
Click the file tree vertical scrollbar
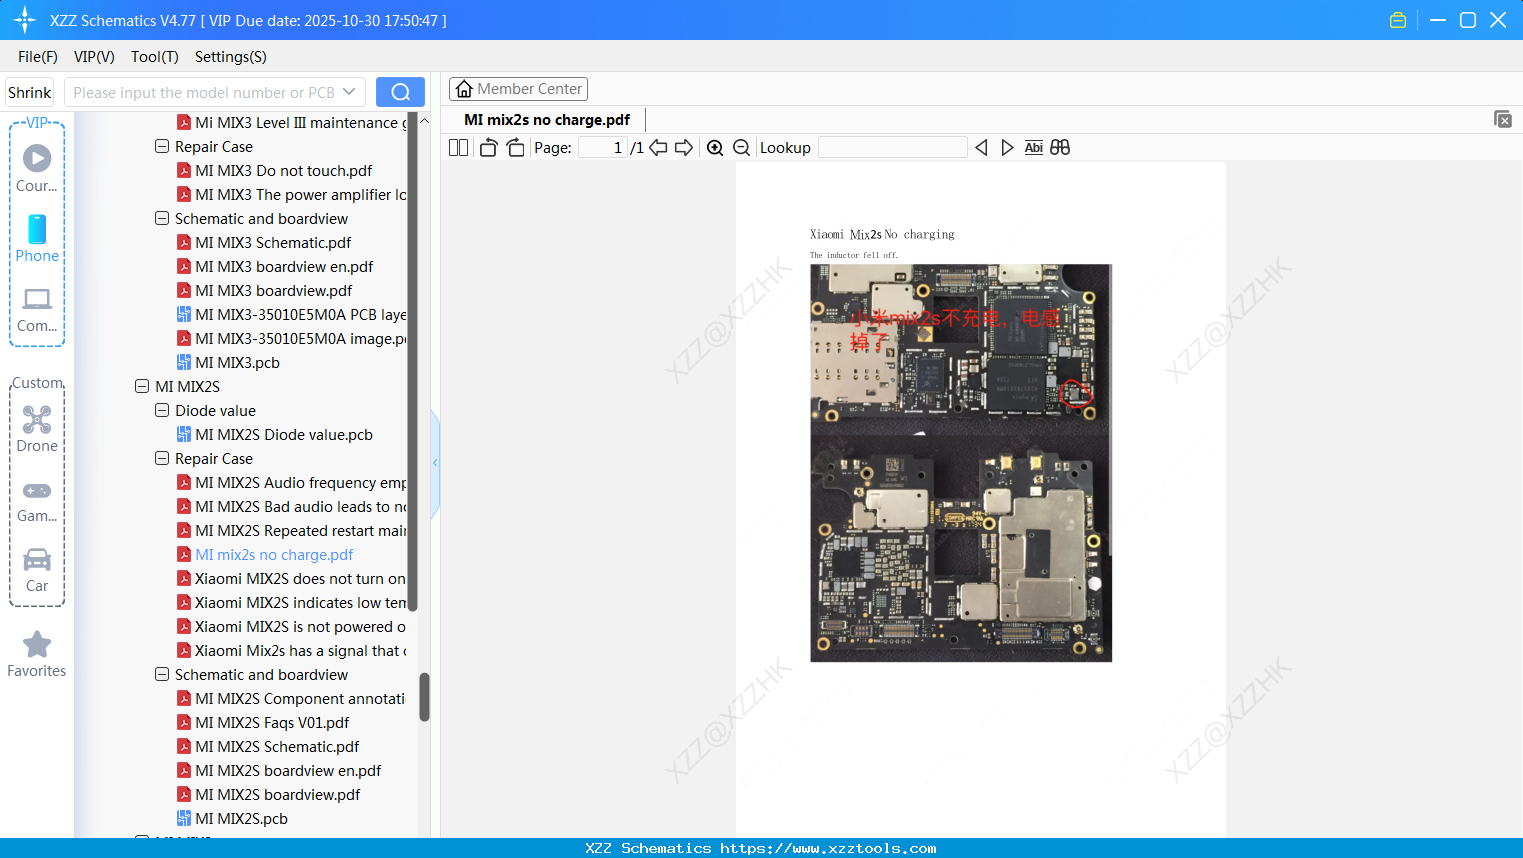(x=424, y=696)
